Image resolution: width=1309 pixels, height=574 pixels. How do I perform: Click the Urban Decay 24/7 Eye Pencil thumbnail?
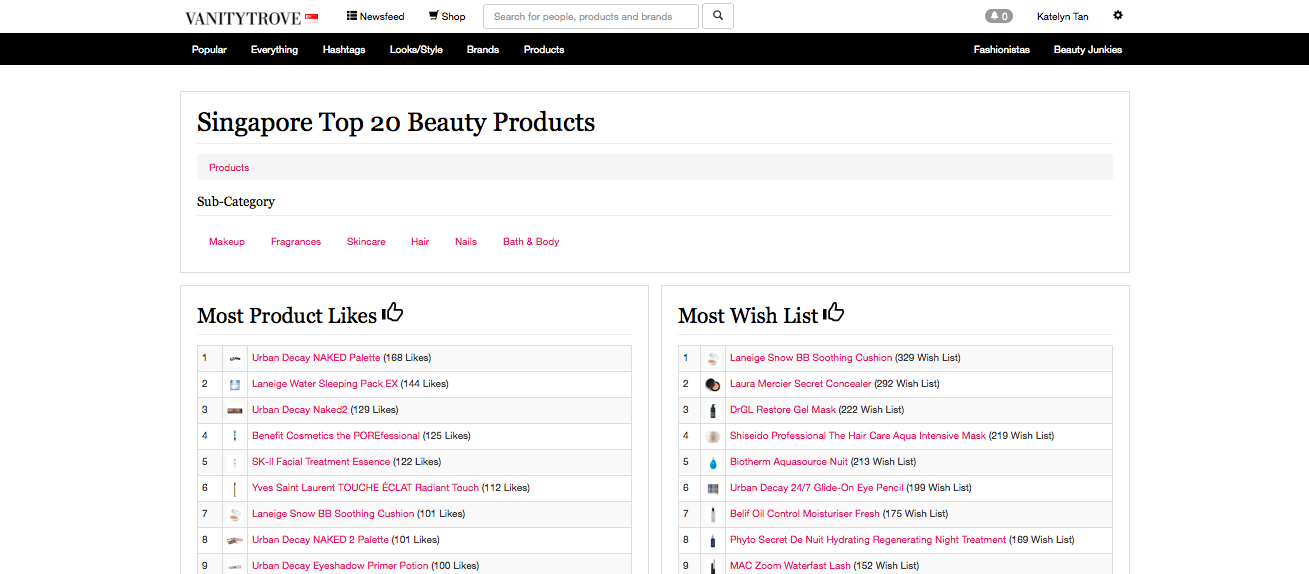[713, 488]
